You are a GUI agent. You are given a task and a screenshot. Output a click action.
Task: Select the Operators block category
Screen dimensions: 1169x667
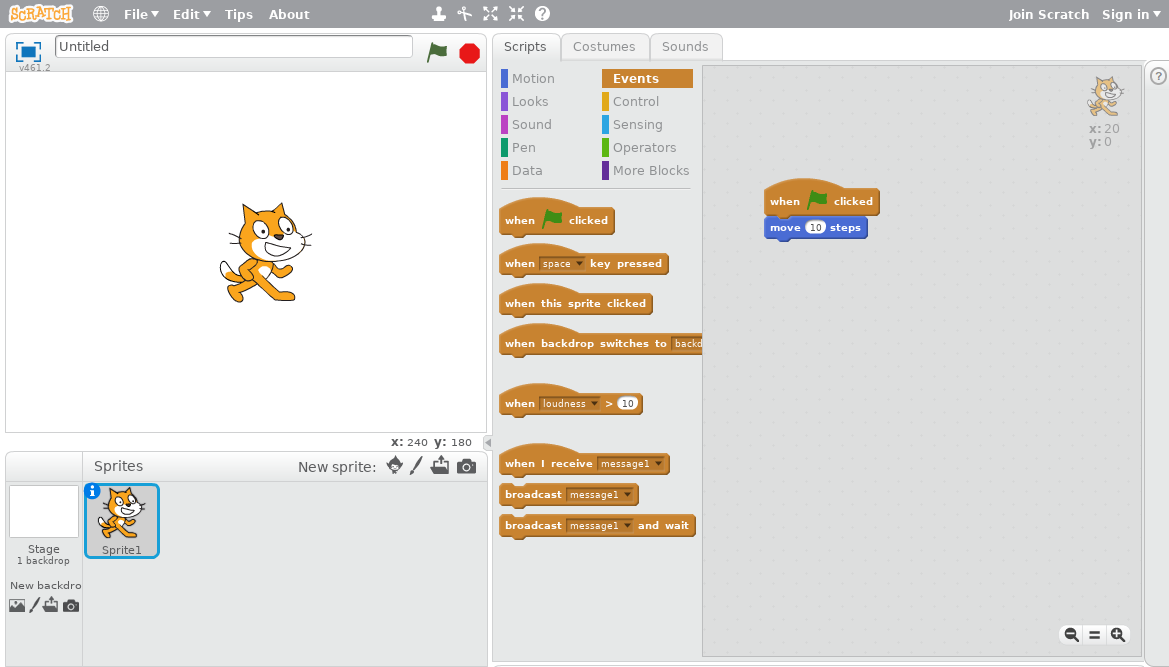[644, 148]
